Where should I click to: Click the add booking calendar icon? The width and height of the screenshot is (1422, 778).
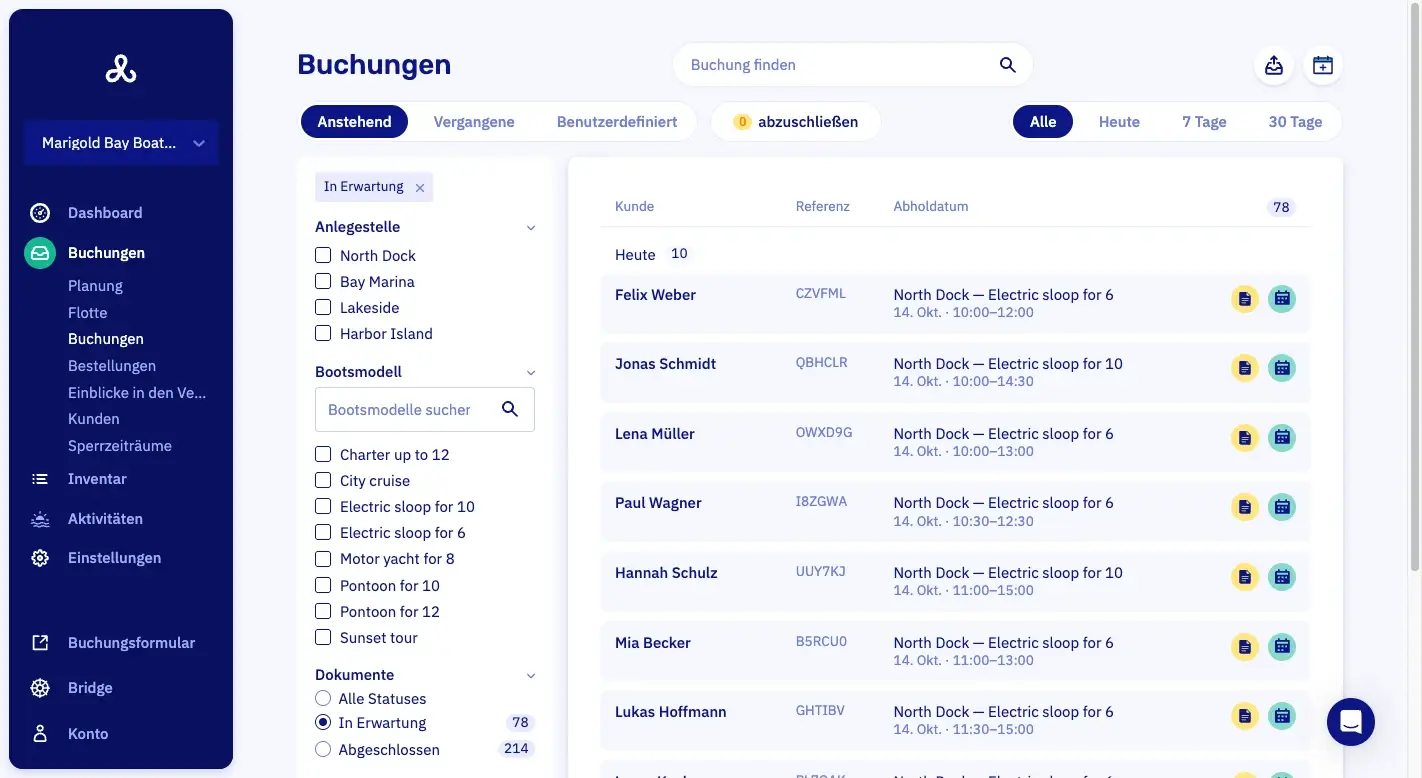click(x=1323, y=65)
